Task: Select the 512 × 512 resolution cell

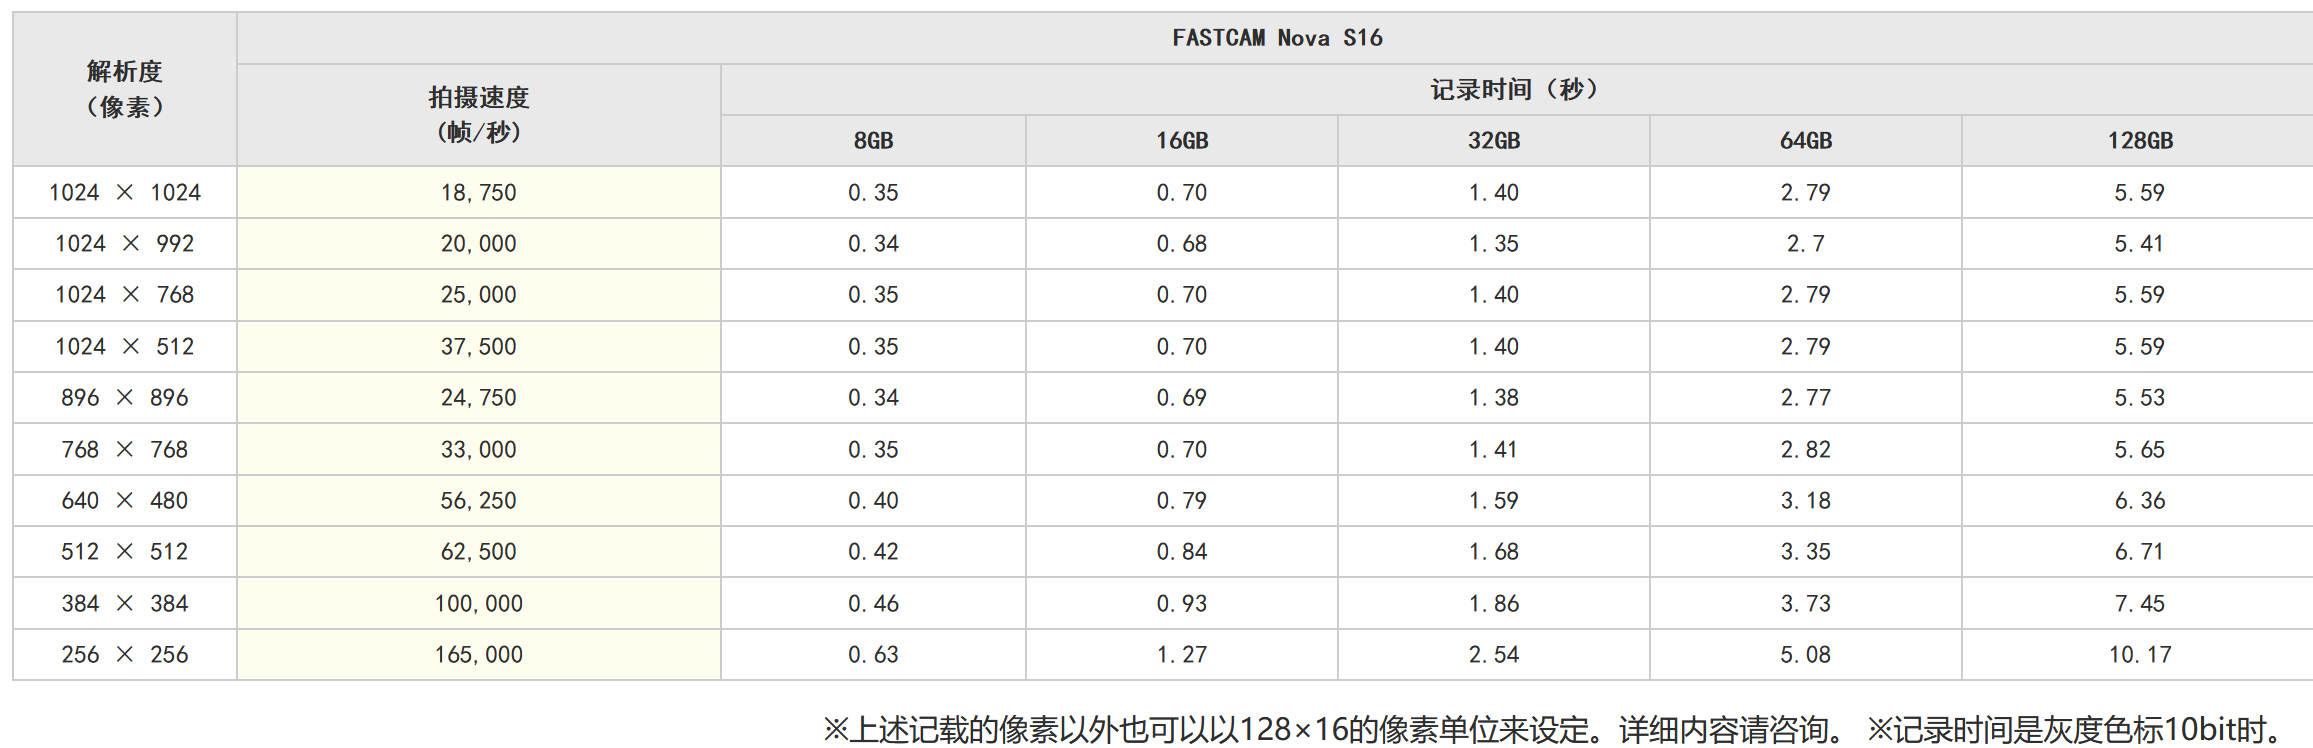Action: (125, 552)
